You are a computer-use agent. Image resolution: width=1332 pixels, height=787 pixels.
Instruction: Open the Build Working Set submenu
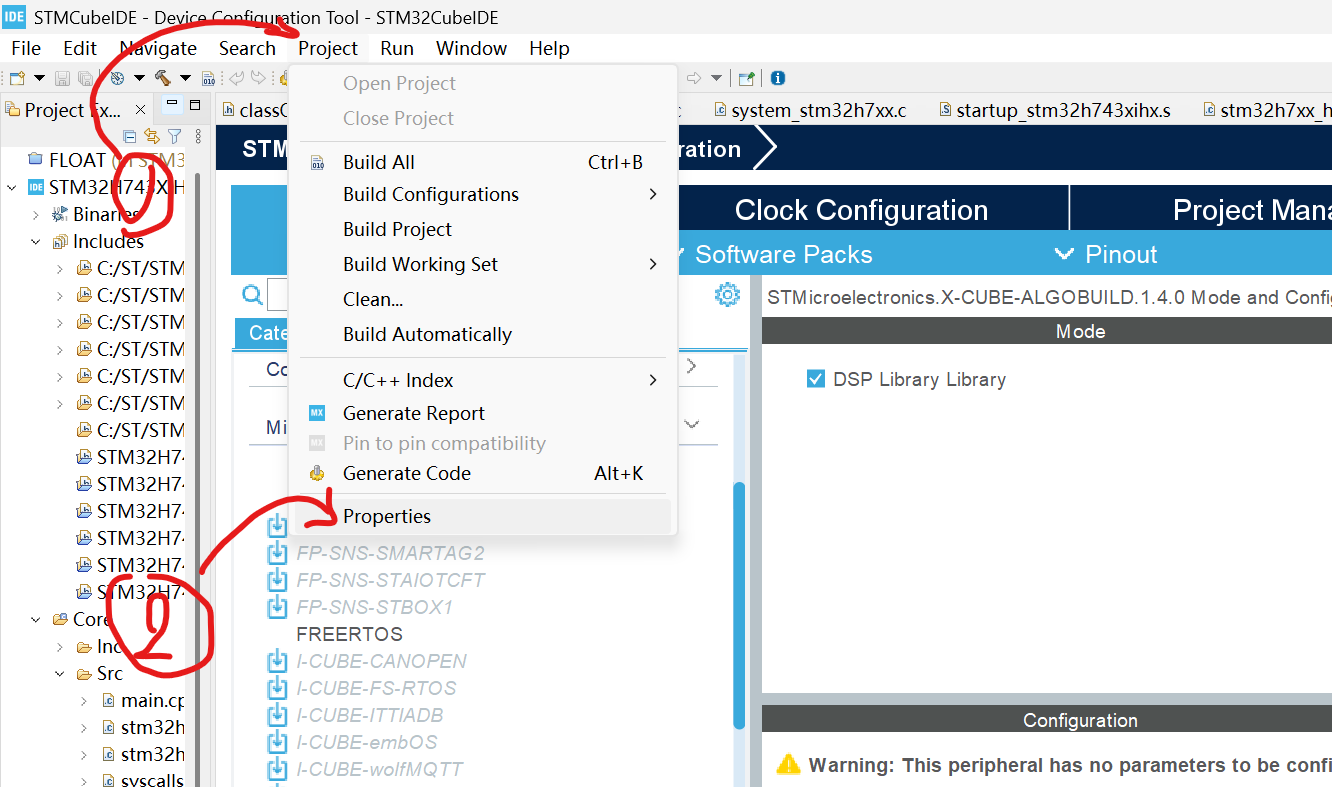point(483,264)
